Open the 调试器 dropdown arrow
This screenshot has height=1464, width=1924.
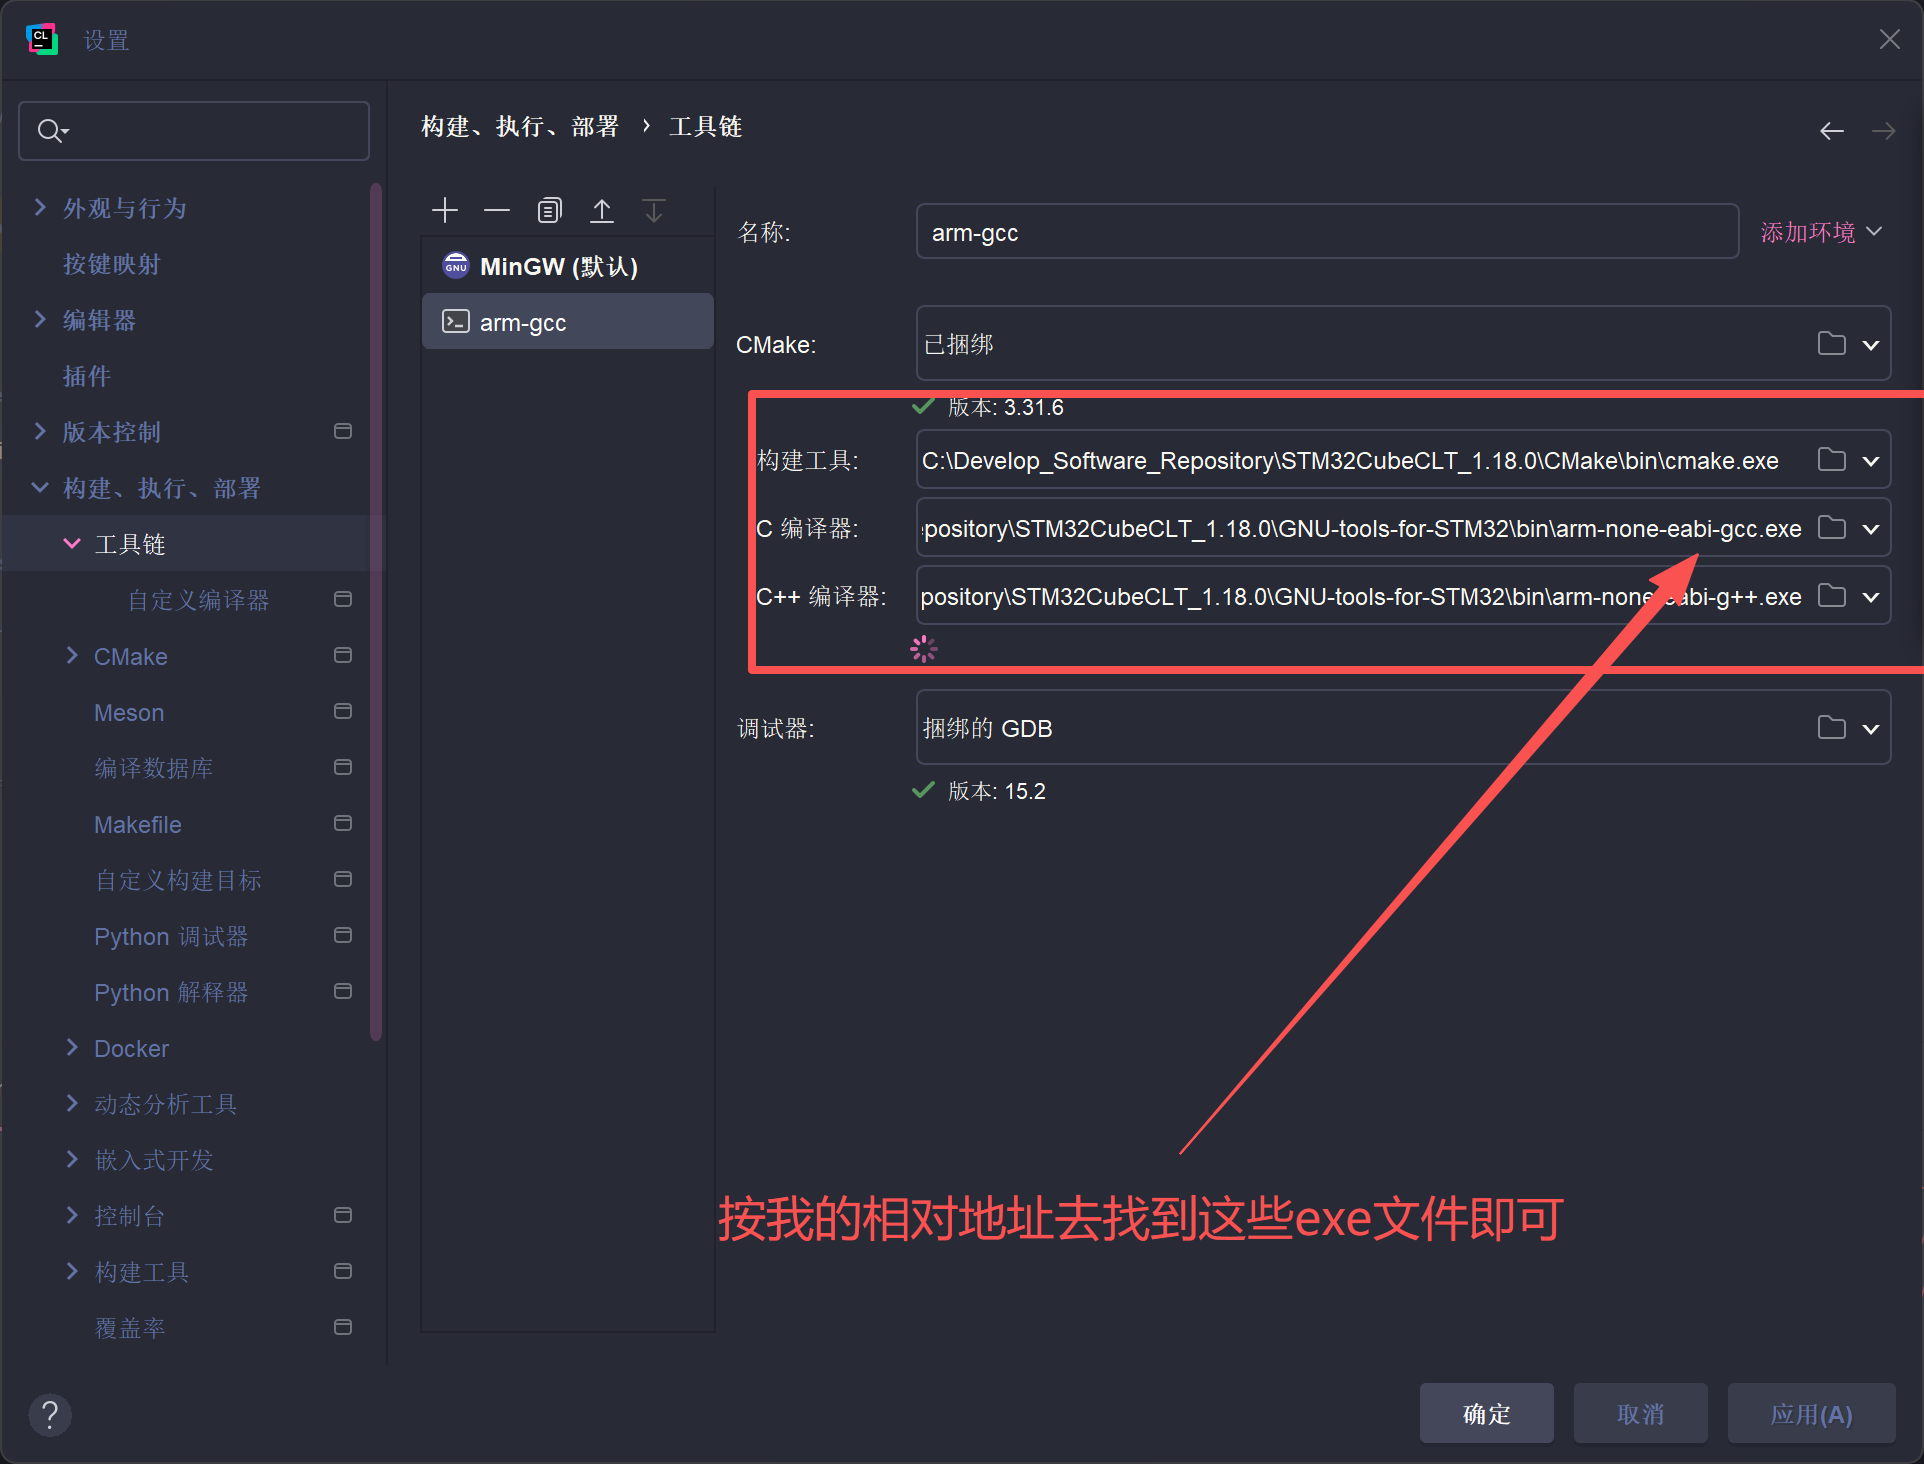1871,729
